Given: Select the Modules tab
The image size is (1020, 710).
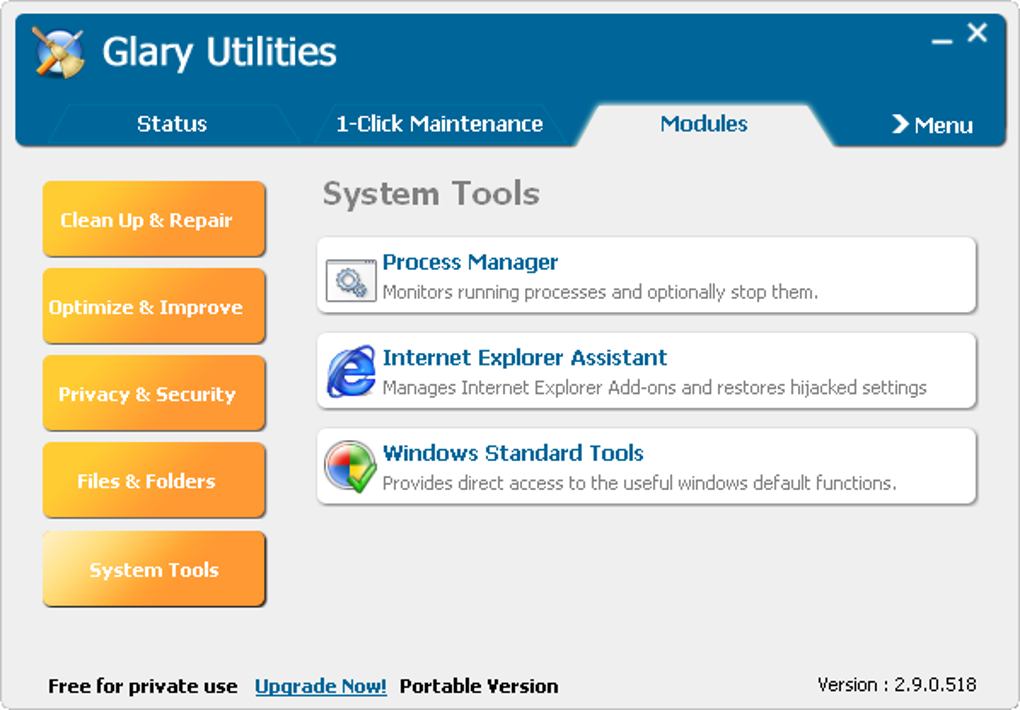Looking at the screenshot, I should (x=704, y=124).
